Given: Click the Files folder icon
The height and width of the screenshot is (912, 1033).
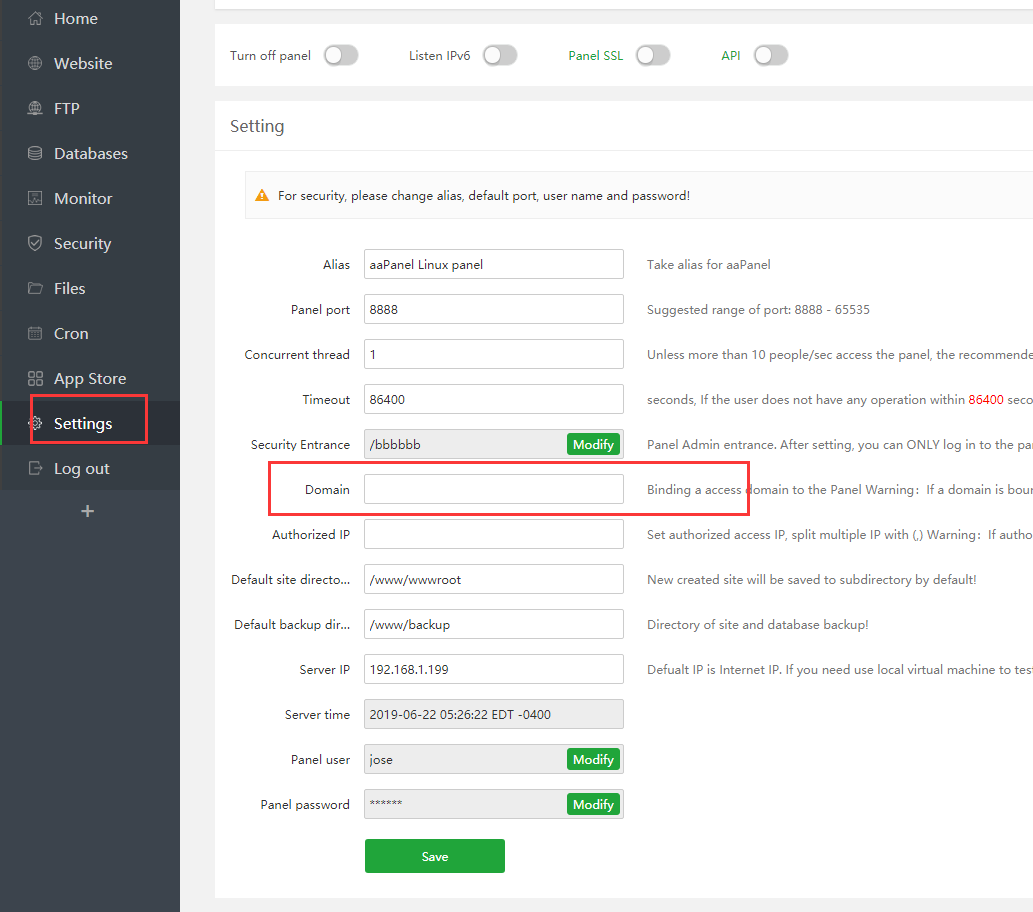Looking at the screenshot, I should [35, 288].
